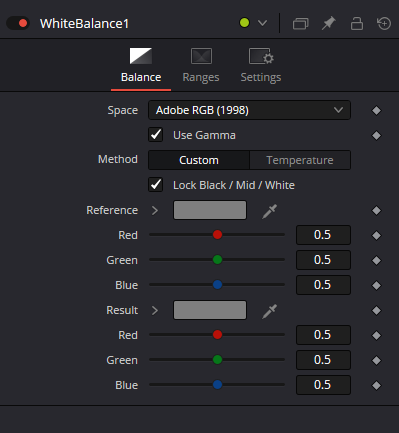Click the Result Red value field
399x433 pixels.
323,335
